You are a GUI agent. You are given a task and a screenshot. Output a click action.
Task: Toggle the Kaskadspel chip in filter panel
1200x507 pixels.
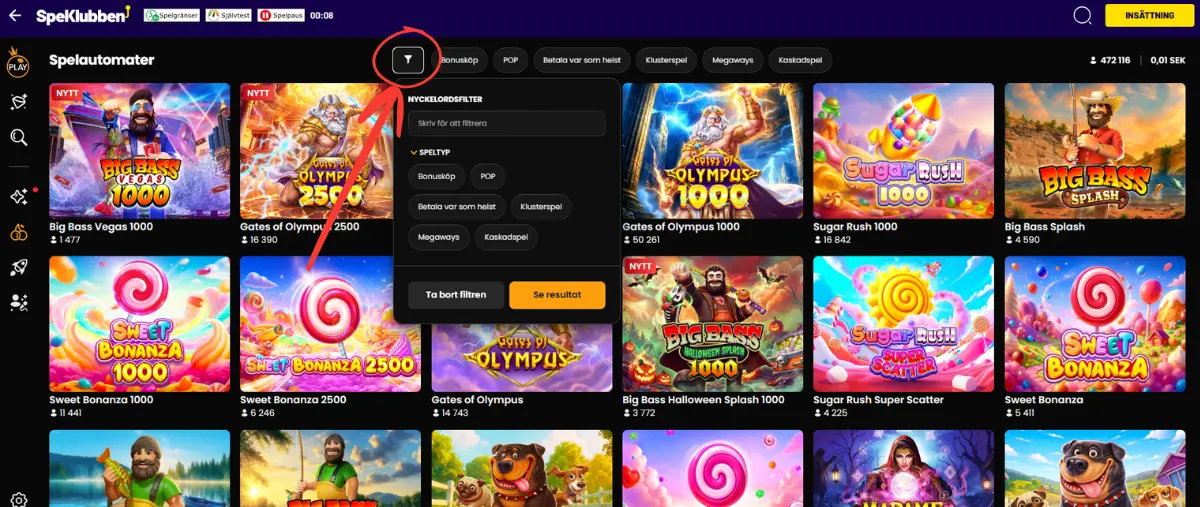click(x=506, y=238)
